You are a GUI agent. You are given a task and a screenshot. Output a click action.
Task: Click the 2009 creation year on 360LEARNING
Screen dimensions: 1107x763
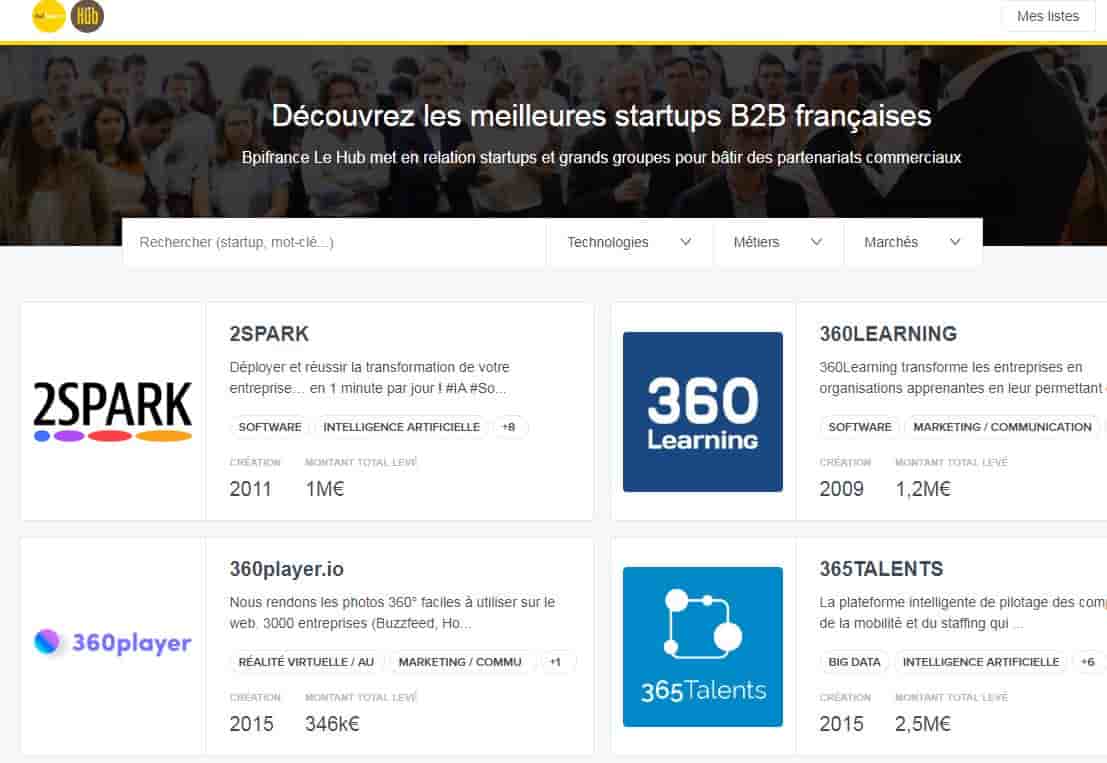[x=842, y=489]
